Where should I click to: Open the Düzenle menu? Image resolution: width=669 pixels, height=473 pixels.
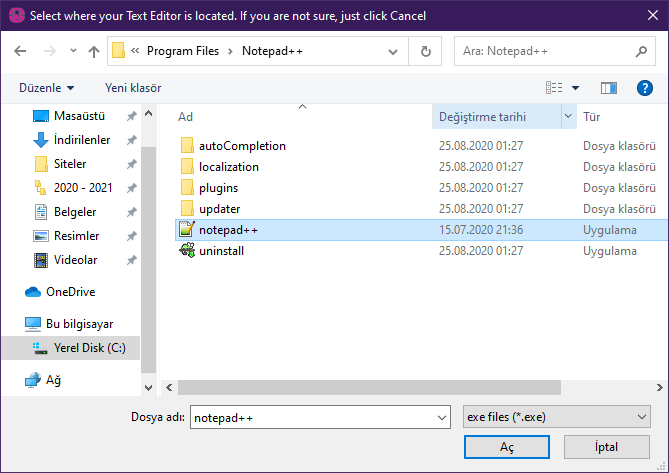pyautogui.click(x=47, y=88)
